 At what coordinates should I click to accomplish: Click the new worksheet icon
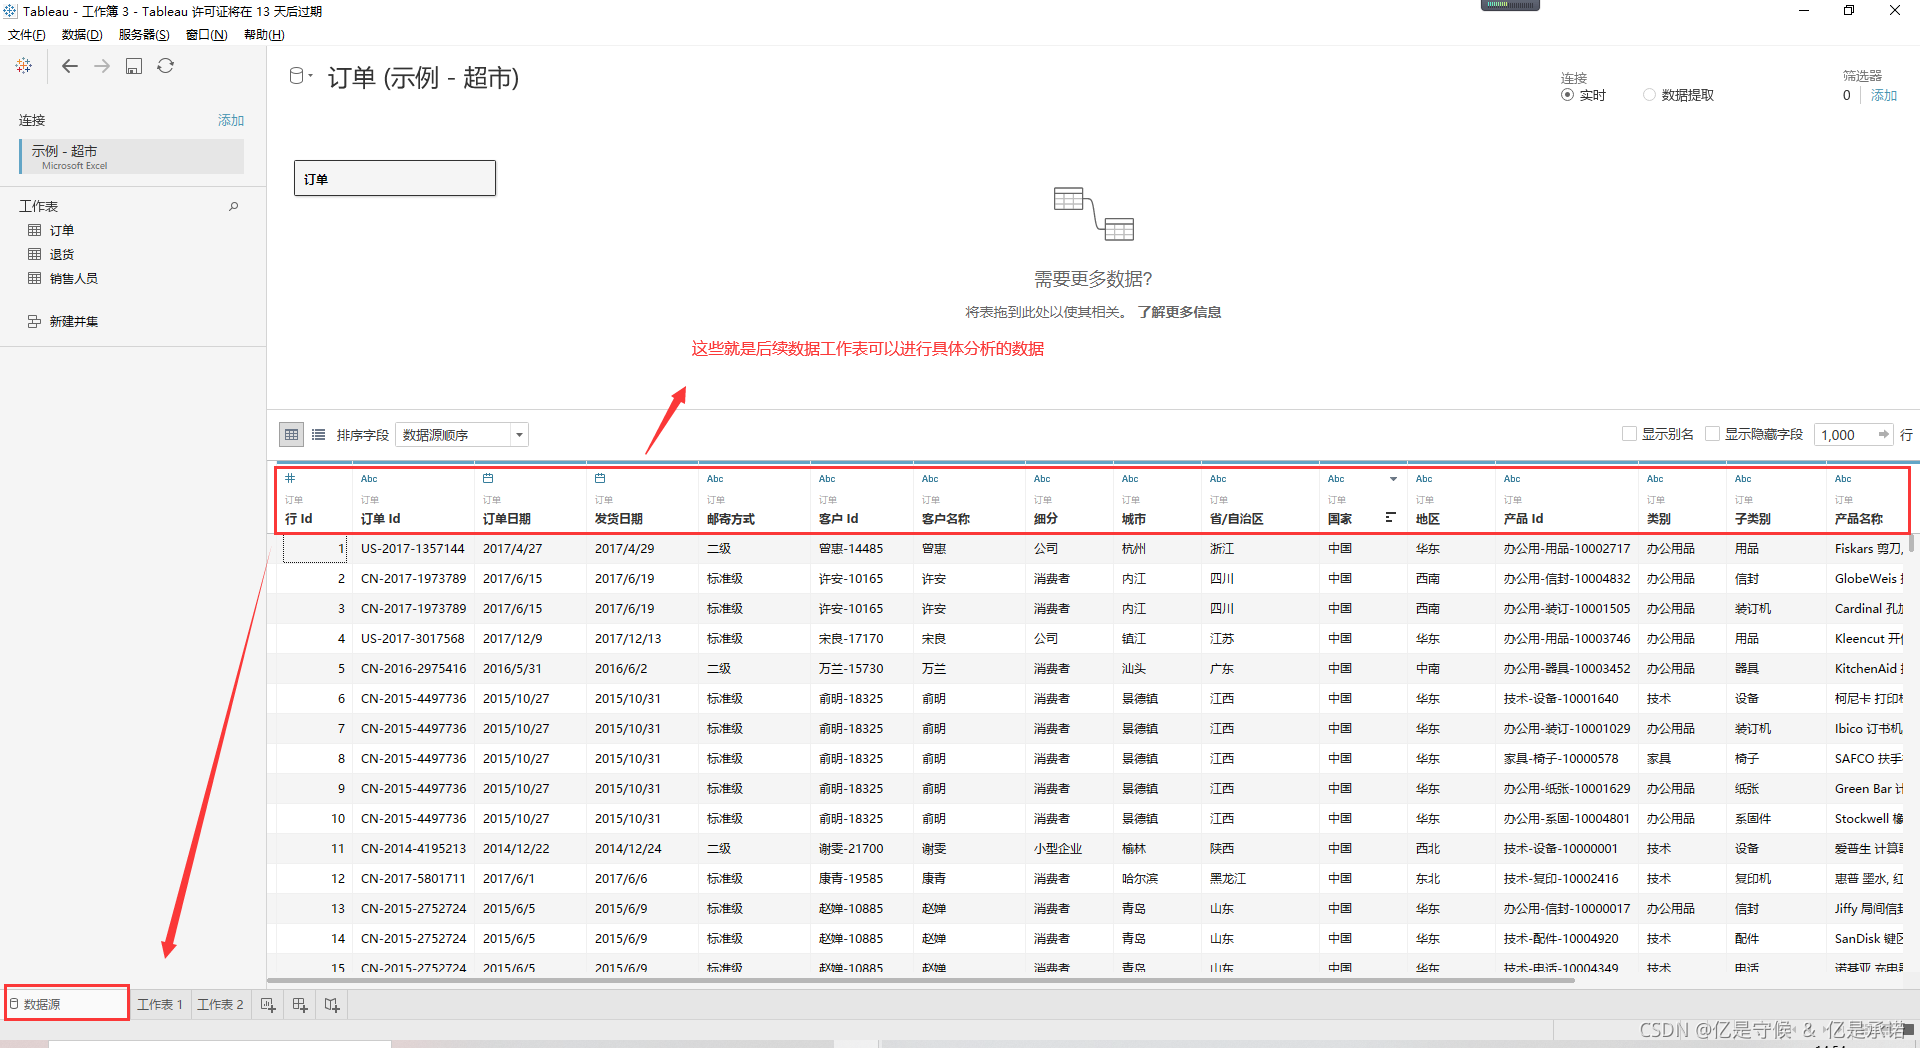(268, 1004)
